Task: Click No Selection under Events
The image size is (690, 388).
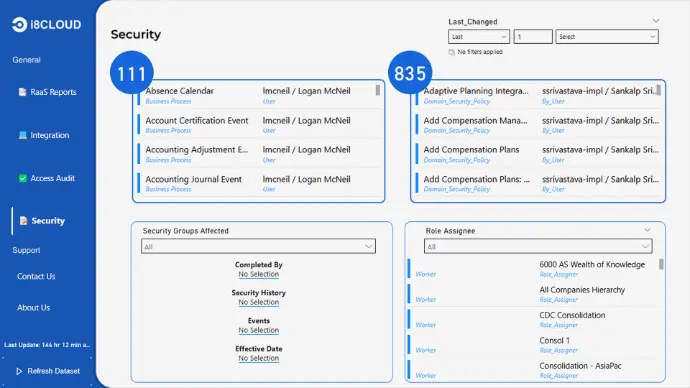Action: tap(259, 330)
